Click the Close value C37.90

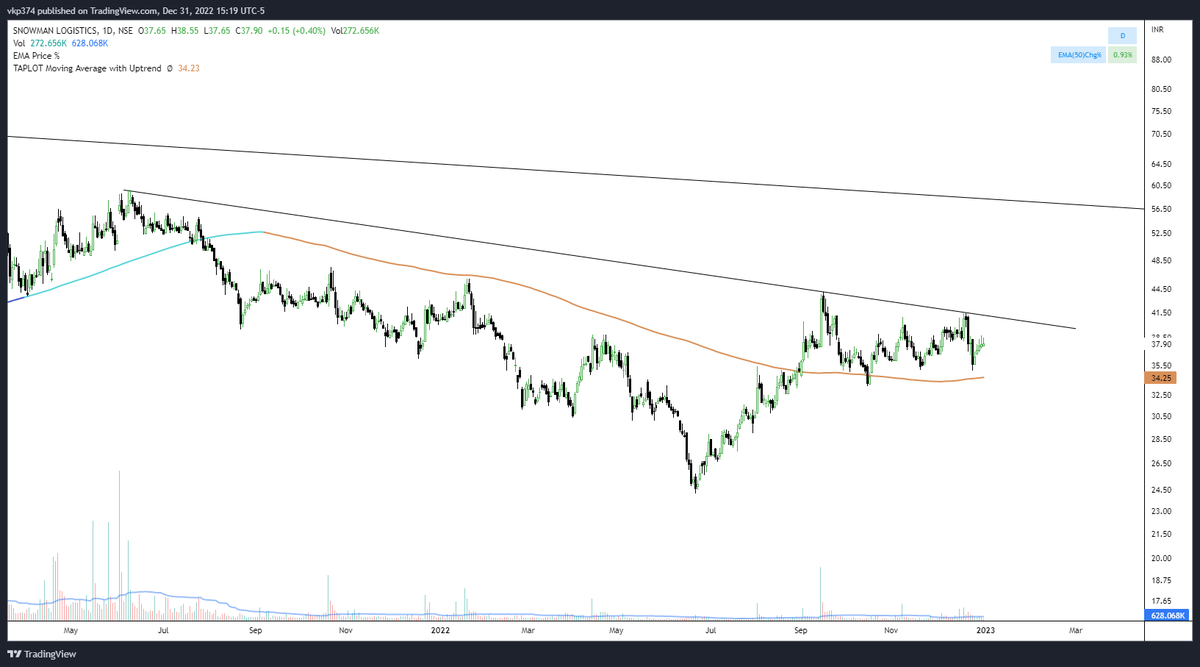[248, 30]
